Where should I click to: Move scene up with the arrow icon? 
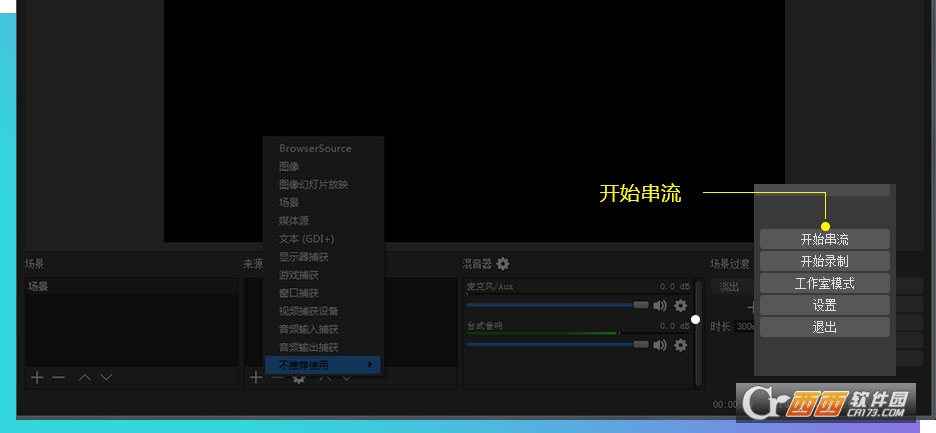pos(85,377)
